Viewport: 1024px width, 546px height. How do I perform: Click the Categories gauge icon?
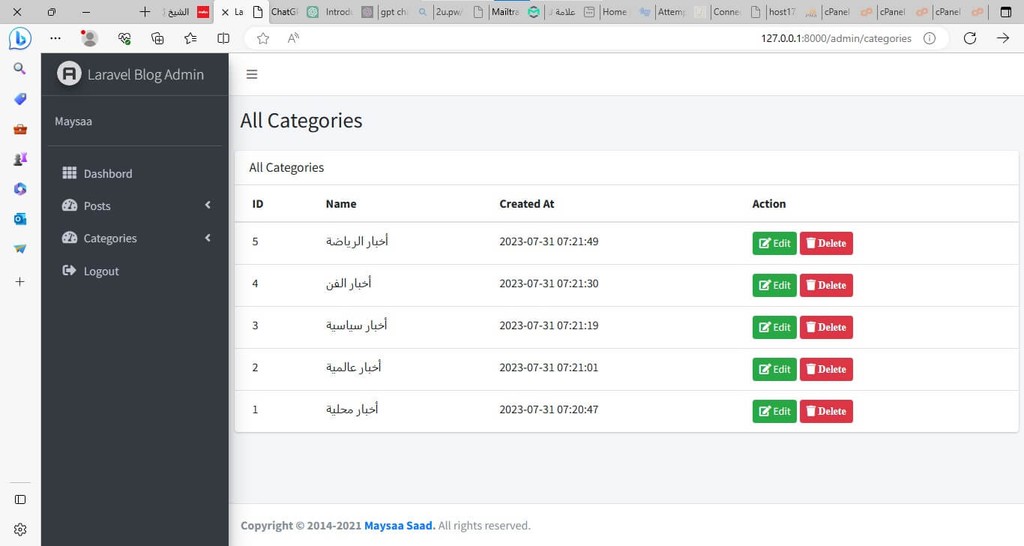point(69,238)
